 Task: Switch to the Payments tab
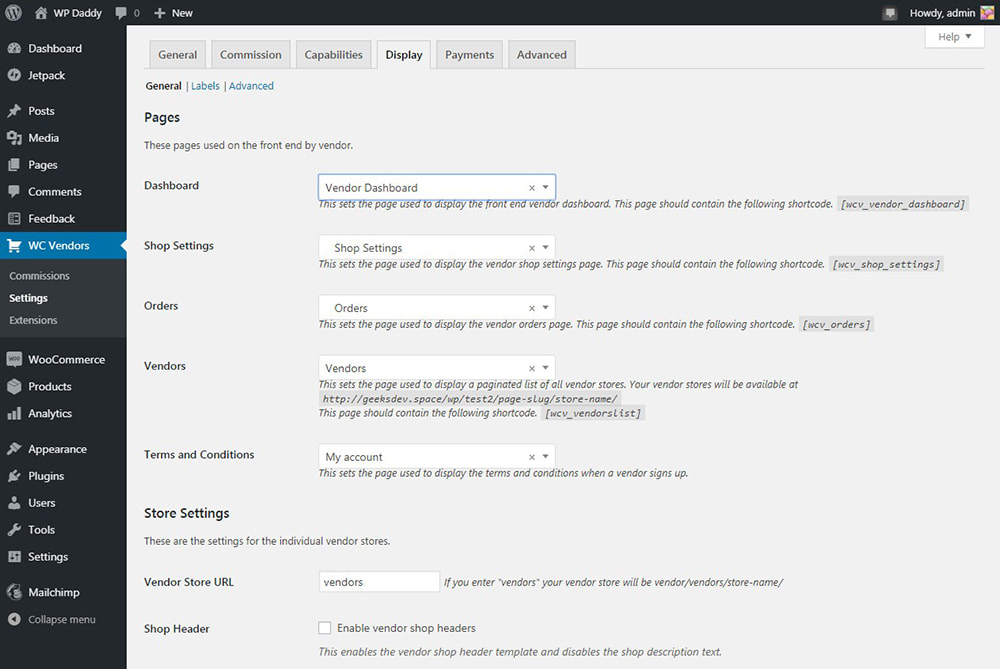click(x=469, y=55)
